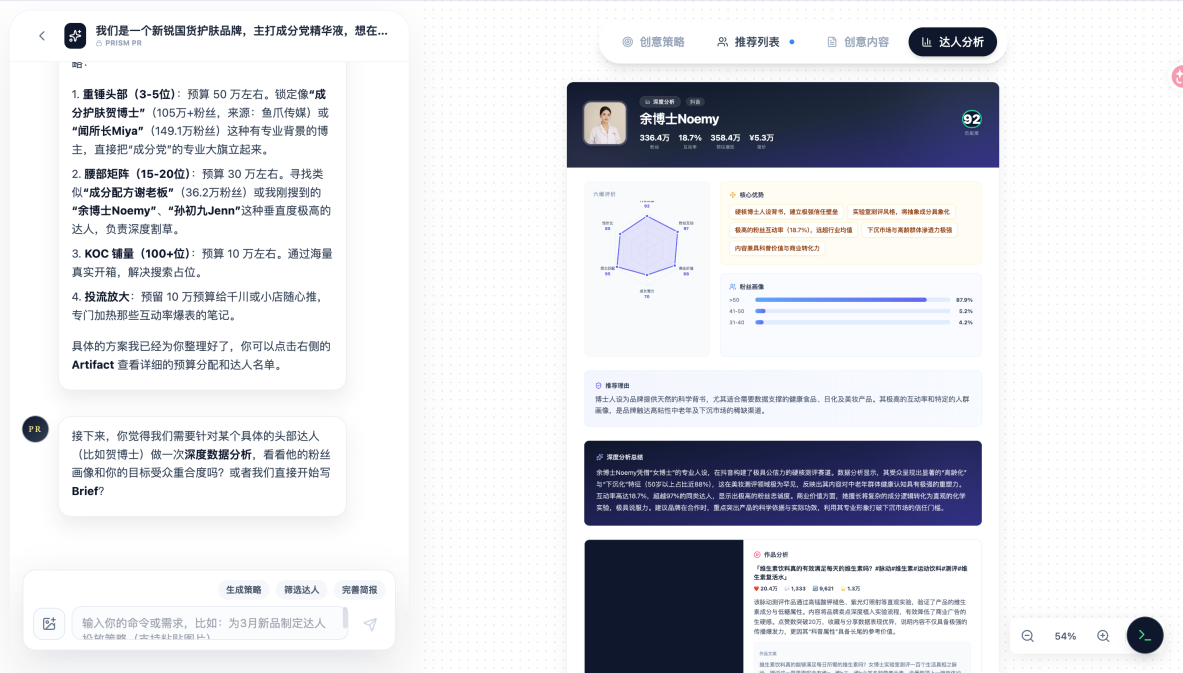Click the back arrow beside the conversation title

click(41, 34)
